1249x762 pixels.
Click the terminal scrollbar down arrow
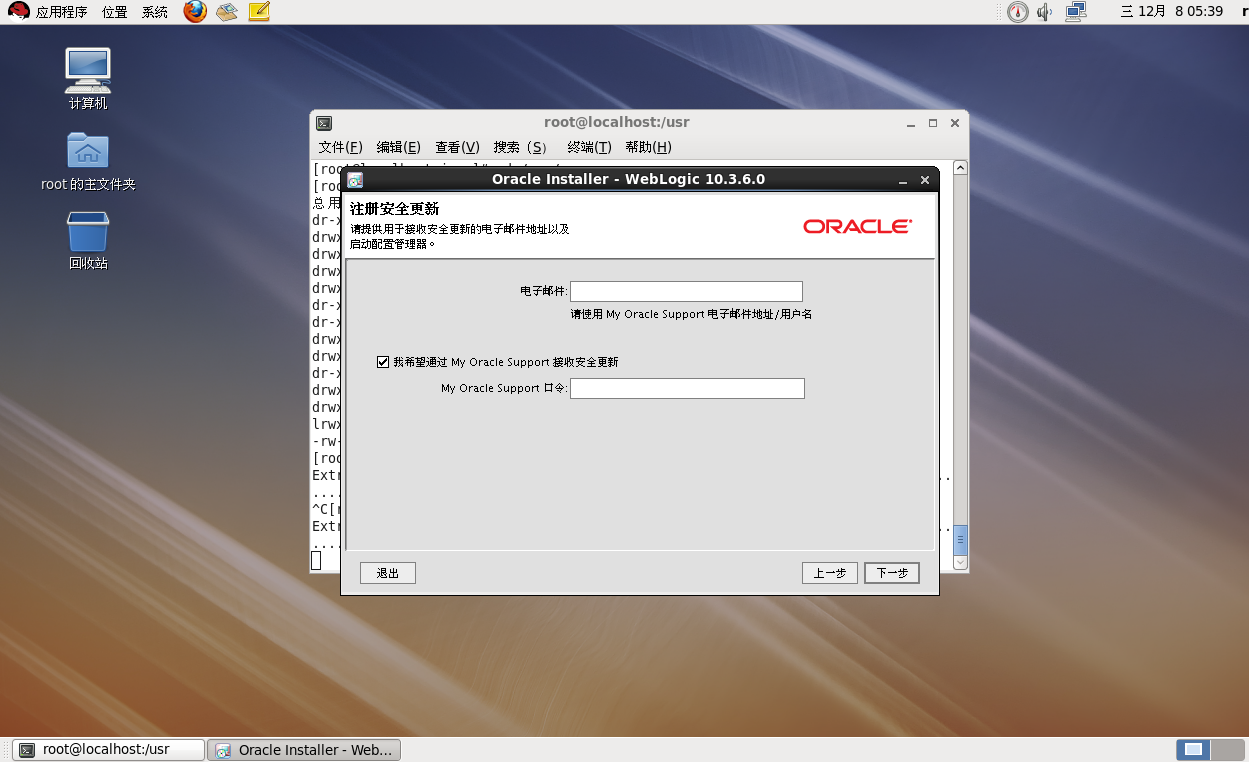click(960, 563)
